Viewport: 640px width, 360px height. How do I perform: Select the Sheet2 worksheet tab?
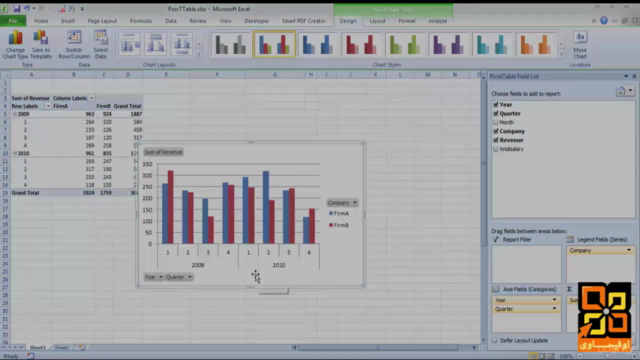coord(62,348)
